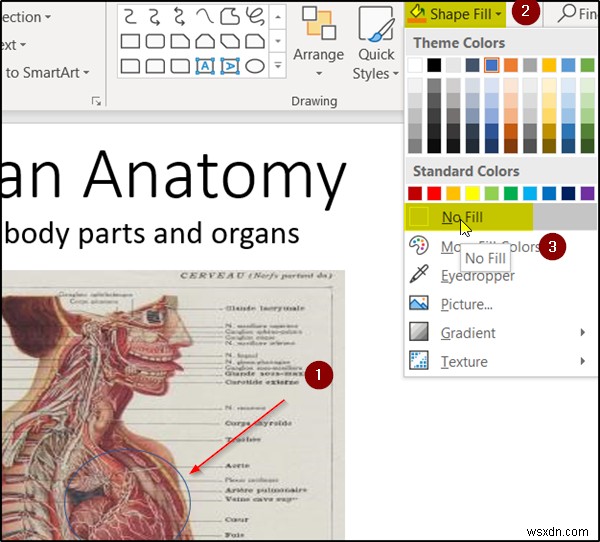Image resolution: width=600 pixels, height=542 pixels.
Task: Expand the Gradient submenu
Action: tap(501, 333)
